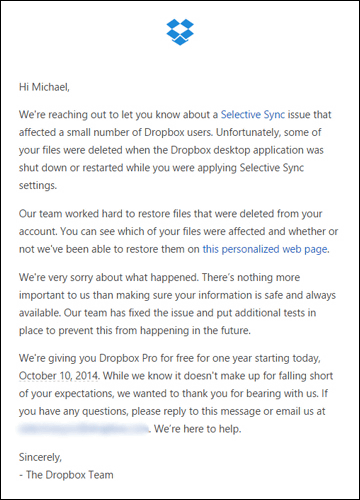
Task: Click the 'Hi Michael,' greeting line
Action: point(44,87)
